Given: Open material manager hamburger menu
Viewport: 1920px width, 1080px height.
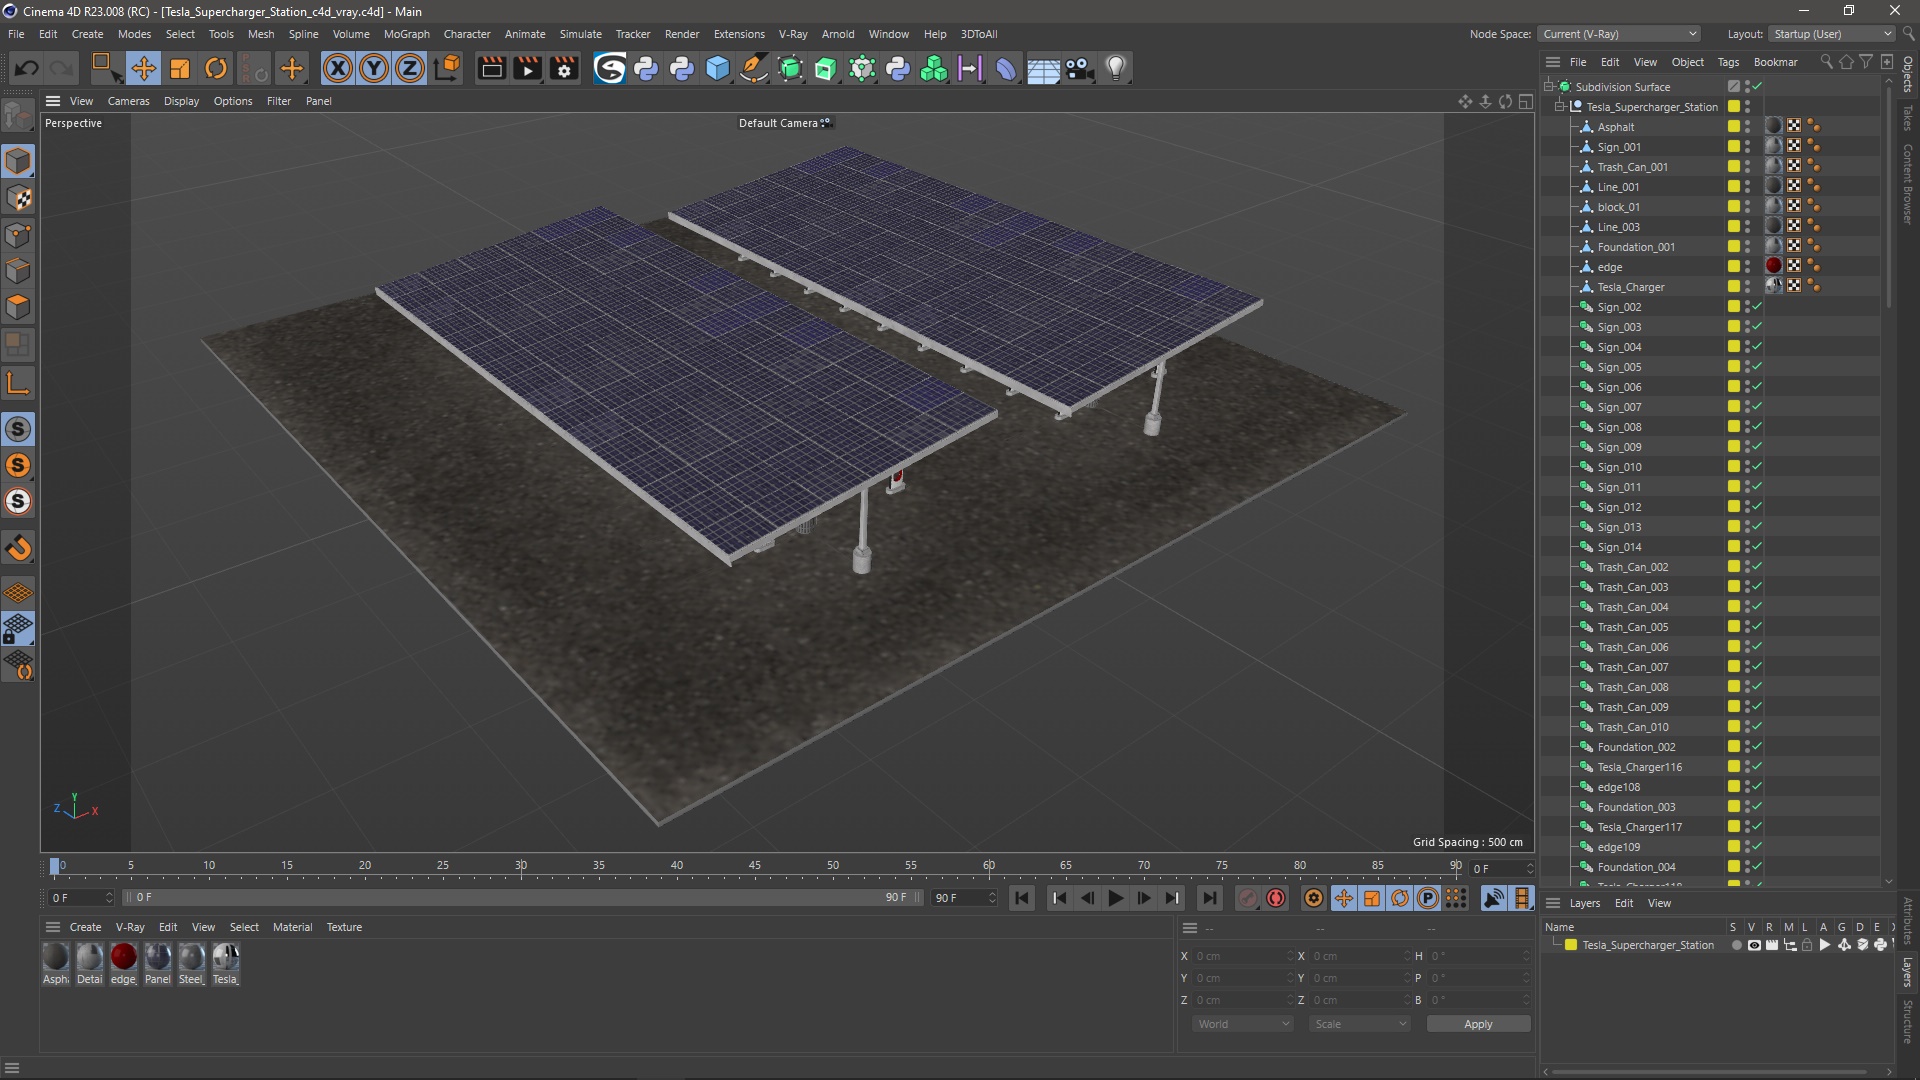Looking at the screenshot, I should pos(53,927).
